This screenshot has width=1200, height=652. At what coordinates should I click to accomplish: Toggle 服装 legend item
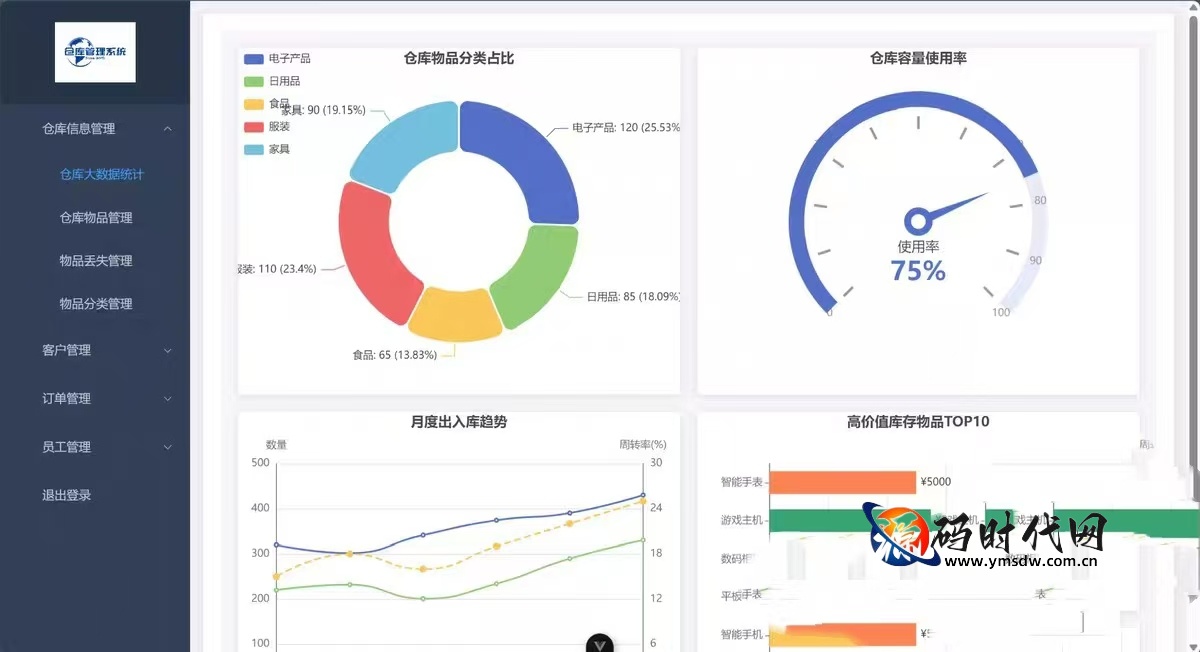267,127
